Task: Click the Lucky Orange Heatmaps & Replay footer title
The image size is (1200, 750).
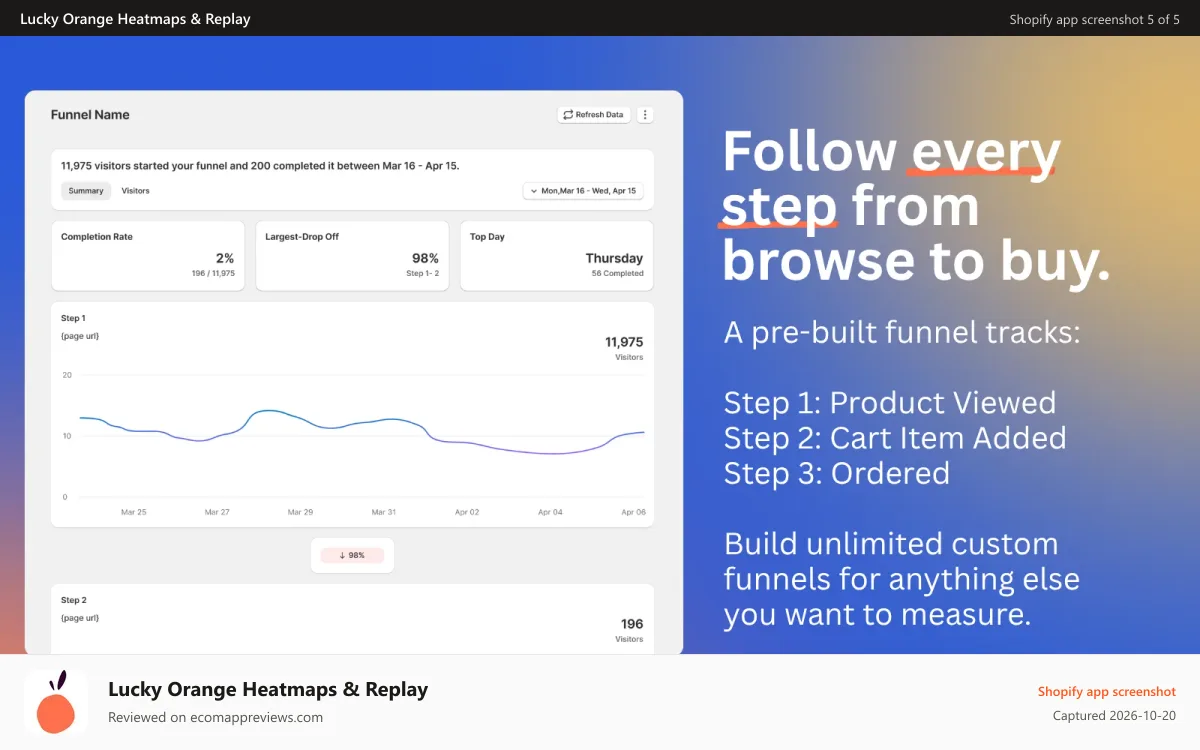Action: pos(268,689)
